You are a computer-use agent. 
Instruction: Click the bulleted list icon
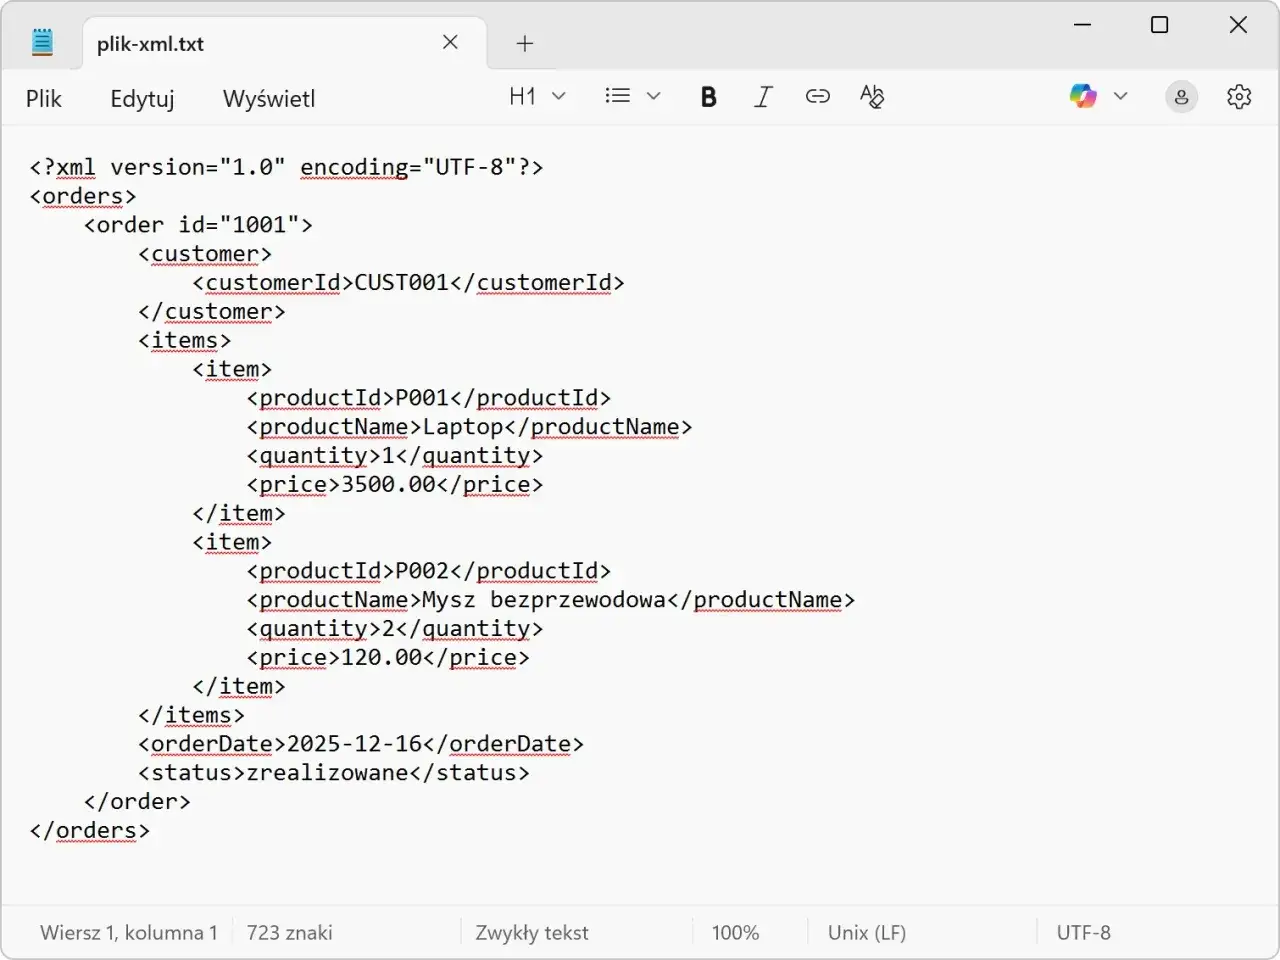[x=618, y=96]
